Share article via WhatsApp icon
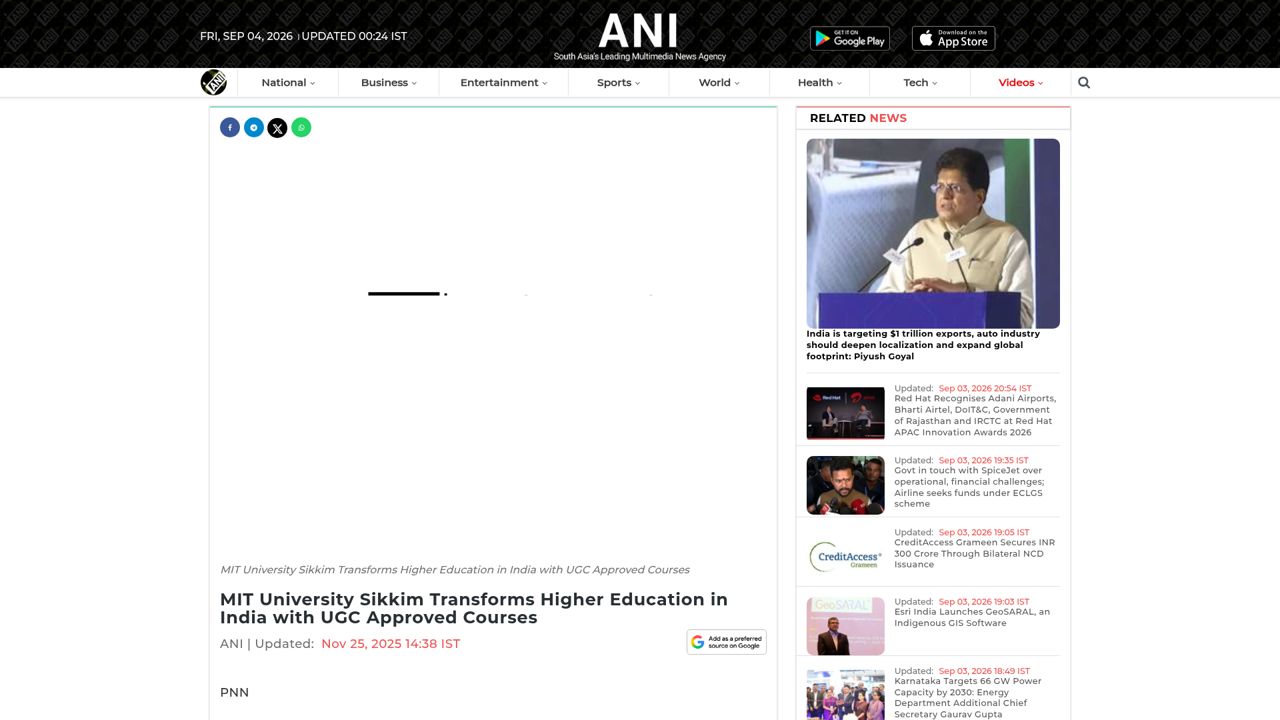 pyautogui.click(x=301, y=127)
